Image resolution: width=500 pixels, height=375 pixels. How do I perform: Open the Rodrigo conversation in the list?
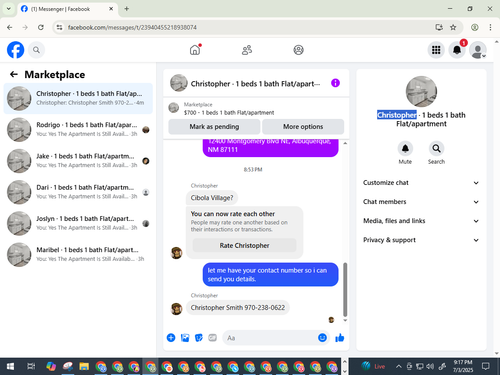[x=78, y=129]
